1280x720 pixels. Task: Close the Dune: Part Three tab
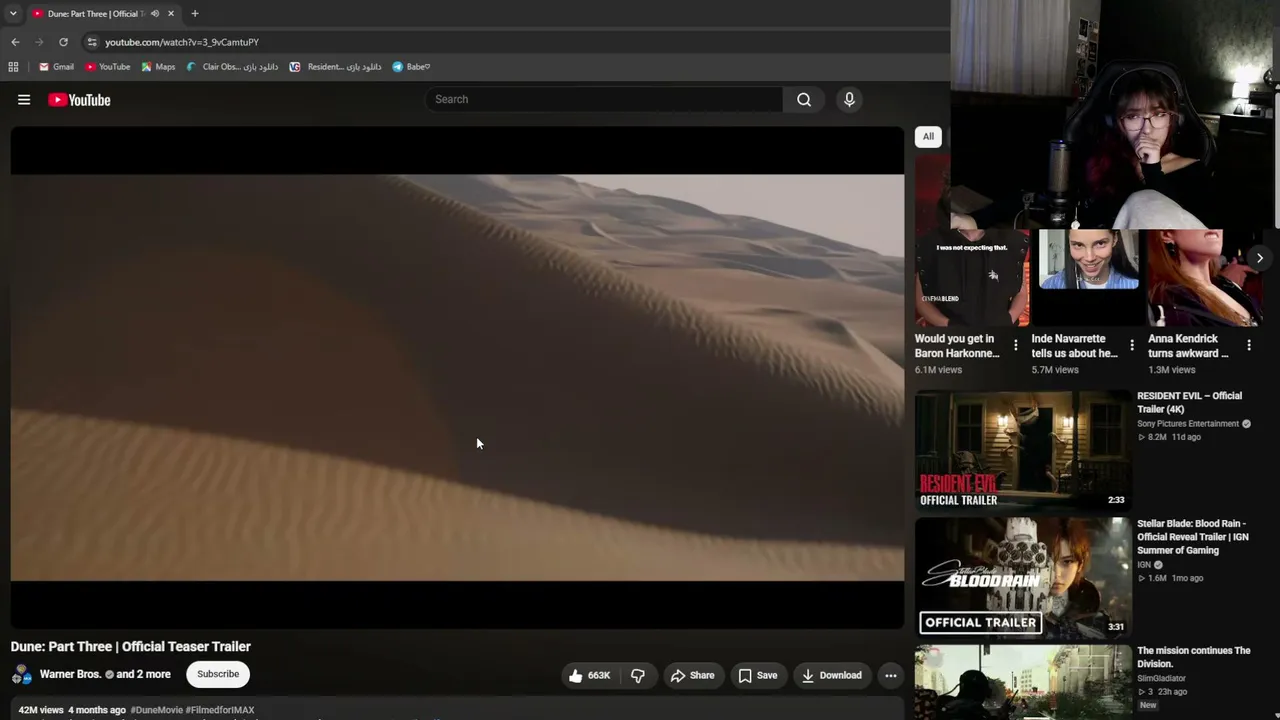coord(171,14)
